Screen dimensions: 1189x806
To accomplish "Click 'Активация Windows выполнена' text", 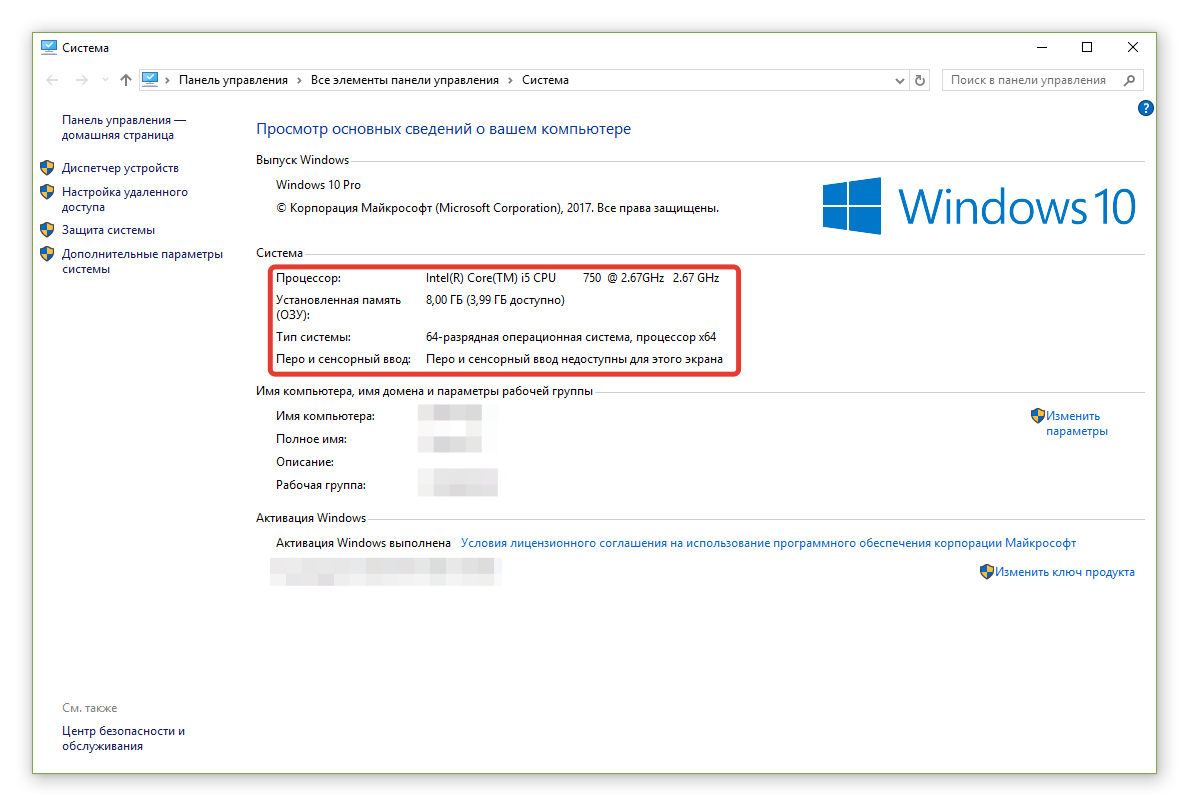I will click(x=363, y=543).
